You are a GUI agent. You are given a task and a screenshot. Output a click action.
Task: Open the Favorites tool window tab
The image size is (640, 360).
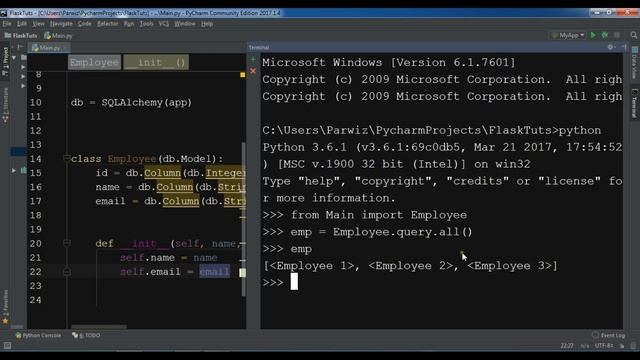(5, 307)
